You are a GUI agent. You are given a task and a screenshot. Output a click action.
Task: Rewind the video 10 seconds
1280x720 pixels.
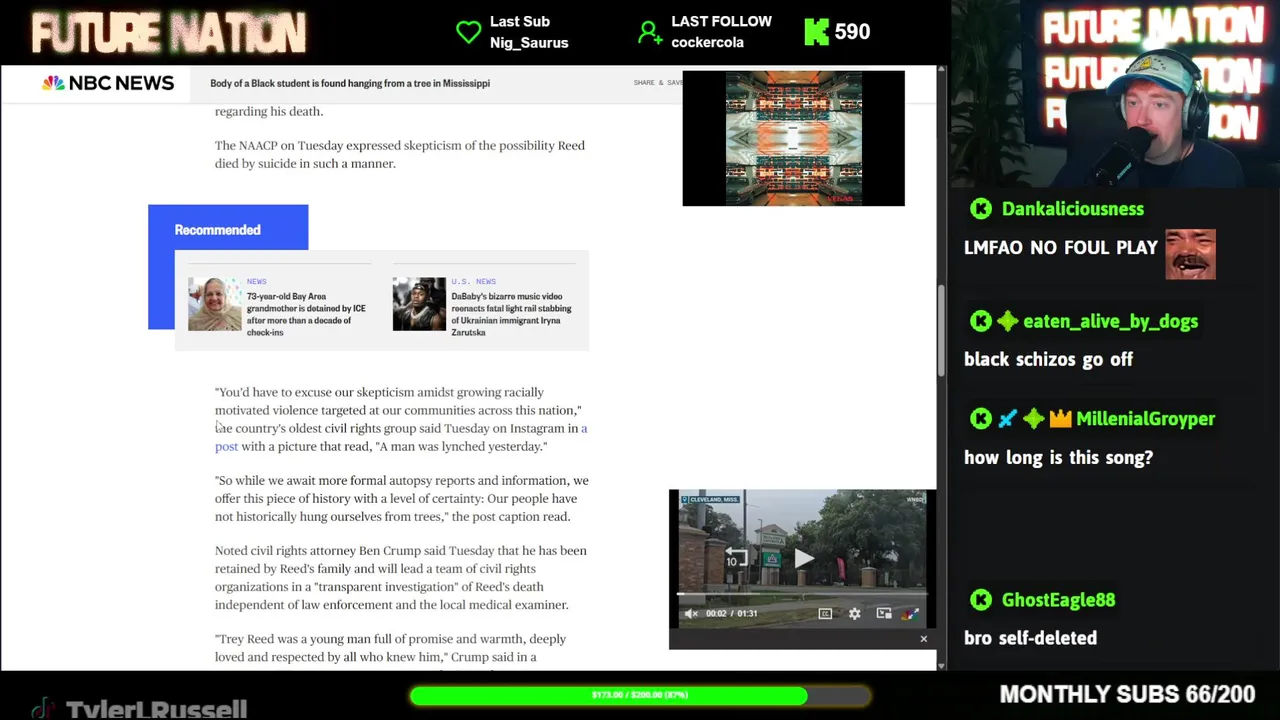point(736,558)
